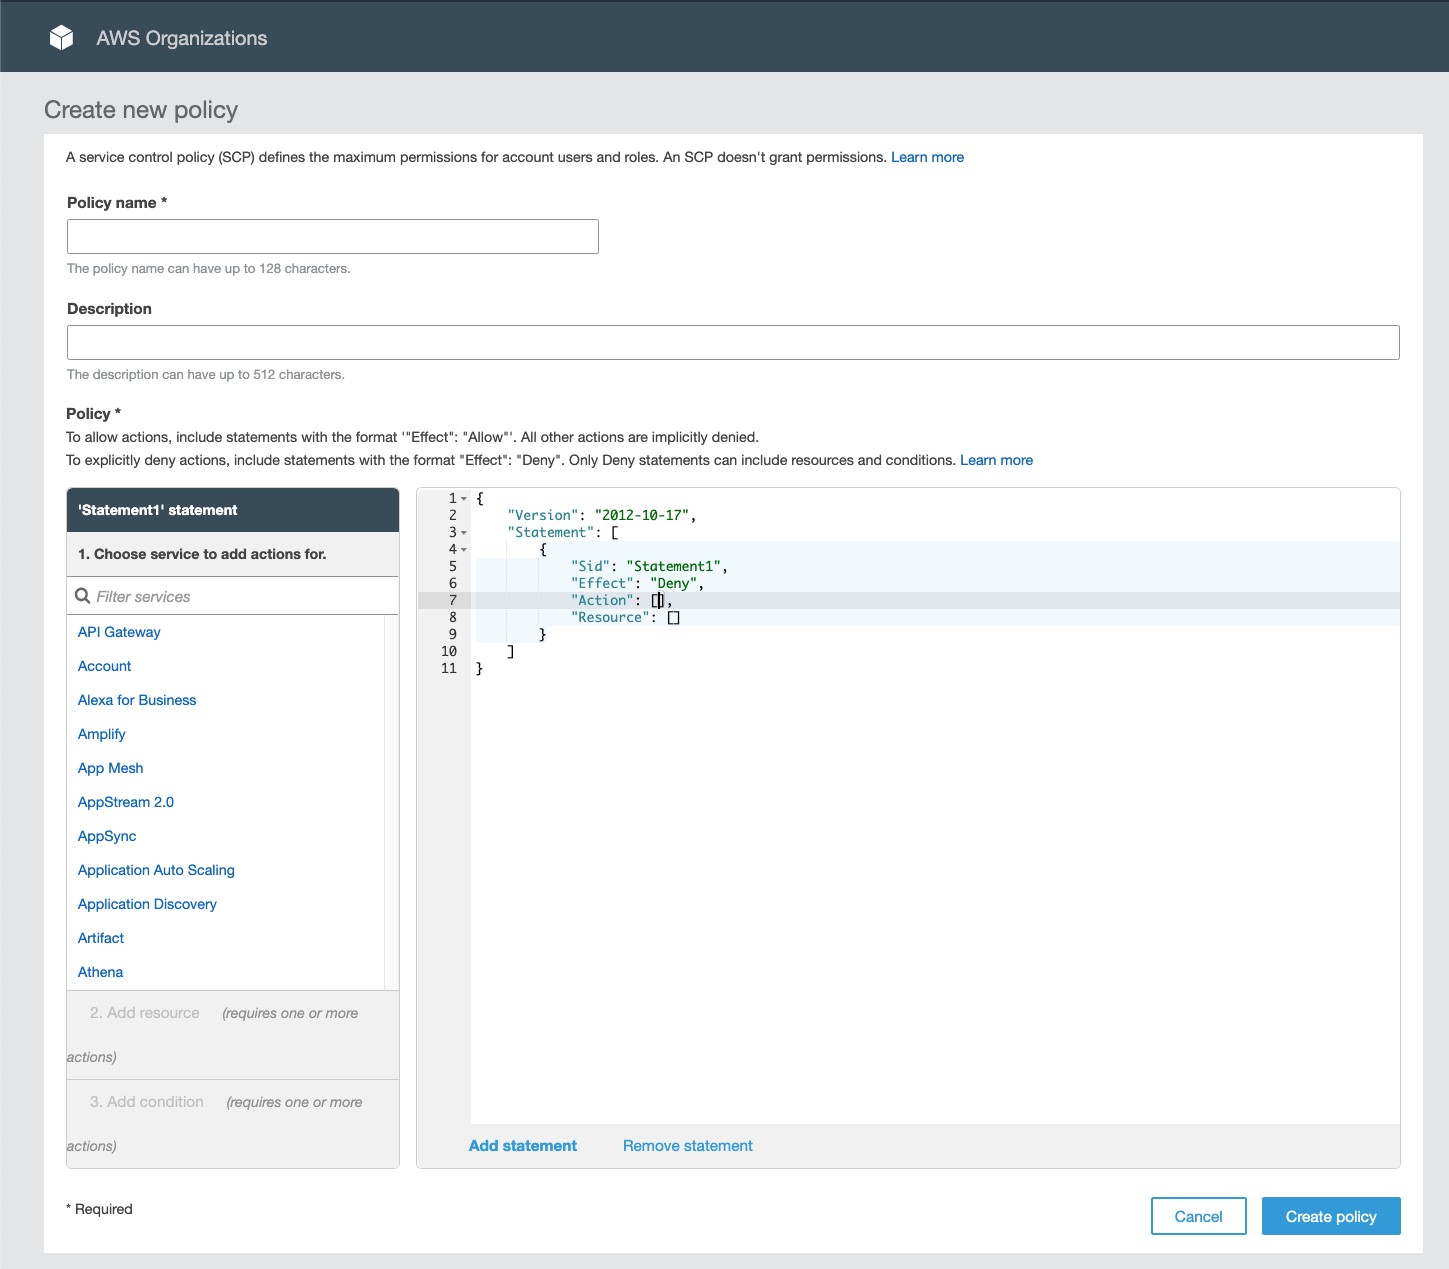Image resolution: width=1449 pixels, height=1269 pixels.
Task: Click the Policy name input field
Action: point(332,236)
